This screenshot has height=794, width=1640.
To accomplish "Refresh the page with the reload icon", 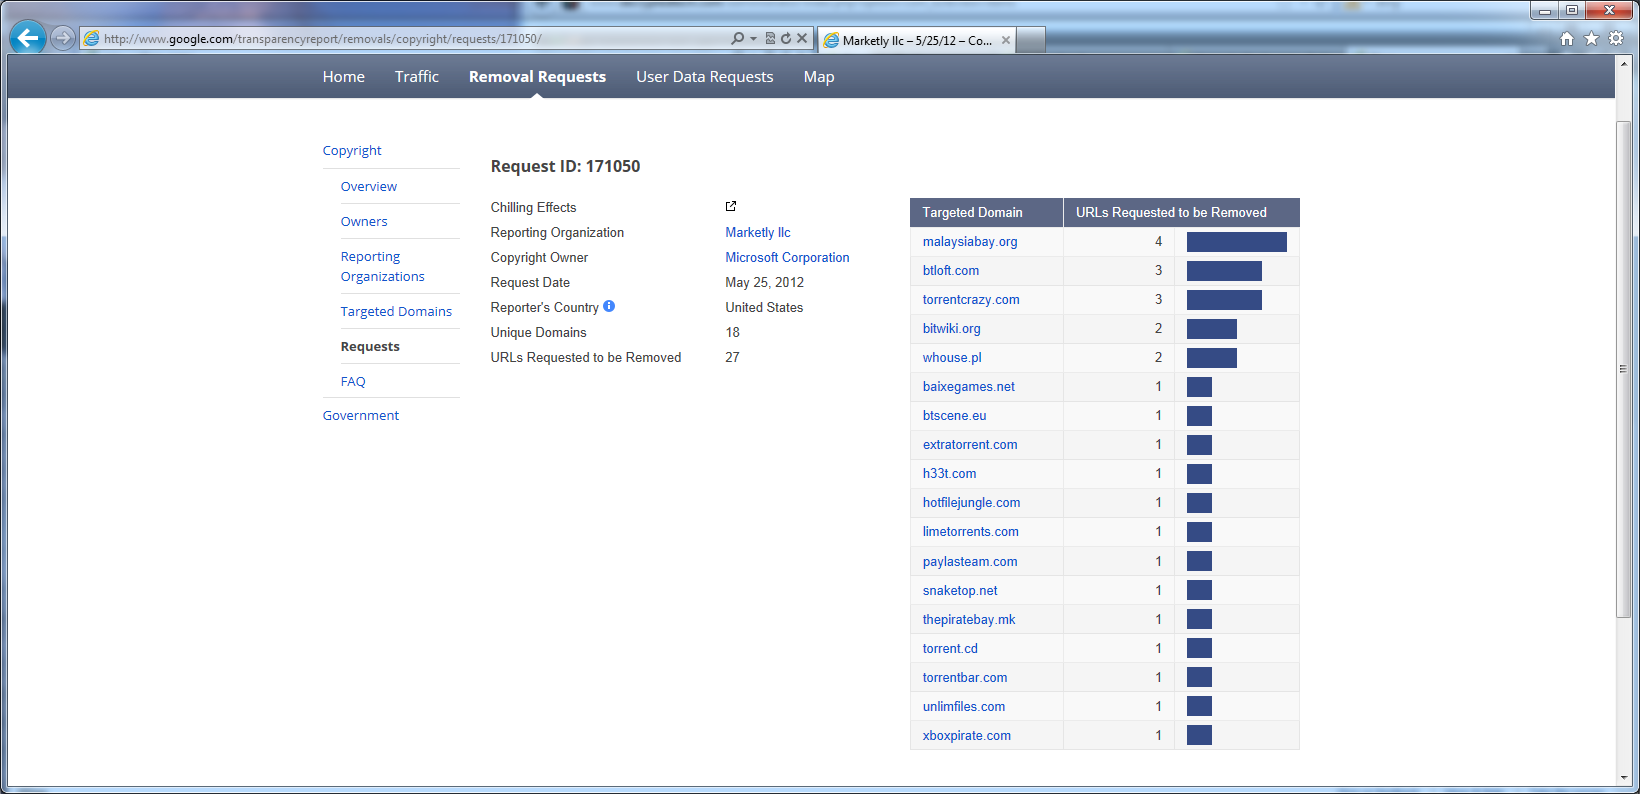I will [x=786, y=39].
